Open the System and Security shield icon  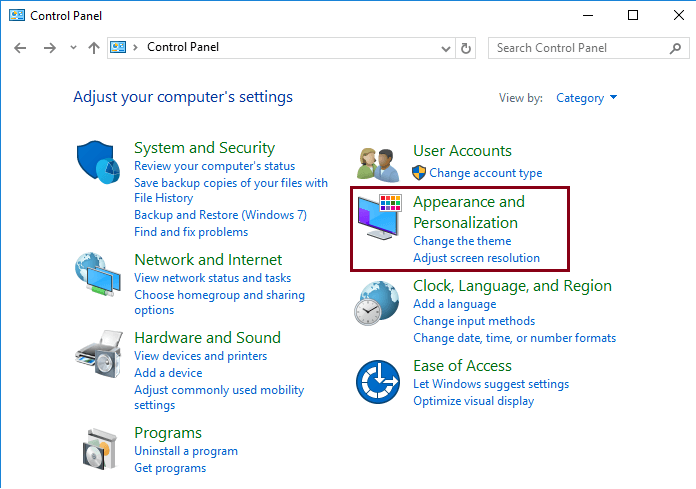point(98,162)
